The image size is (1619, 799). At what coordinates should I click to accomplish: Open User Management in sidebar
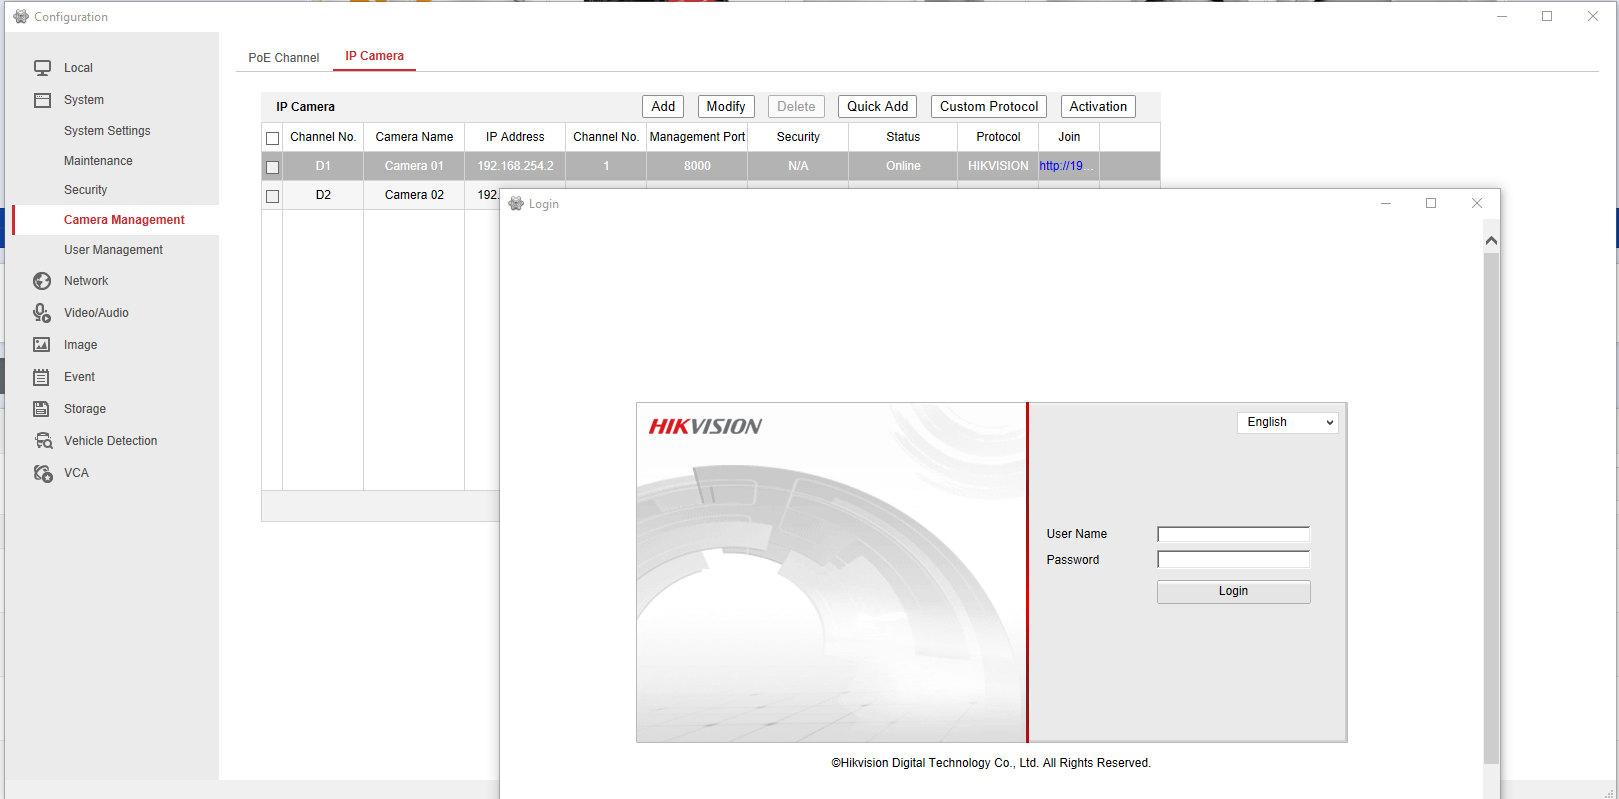(113, 250)
